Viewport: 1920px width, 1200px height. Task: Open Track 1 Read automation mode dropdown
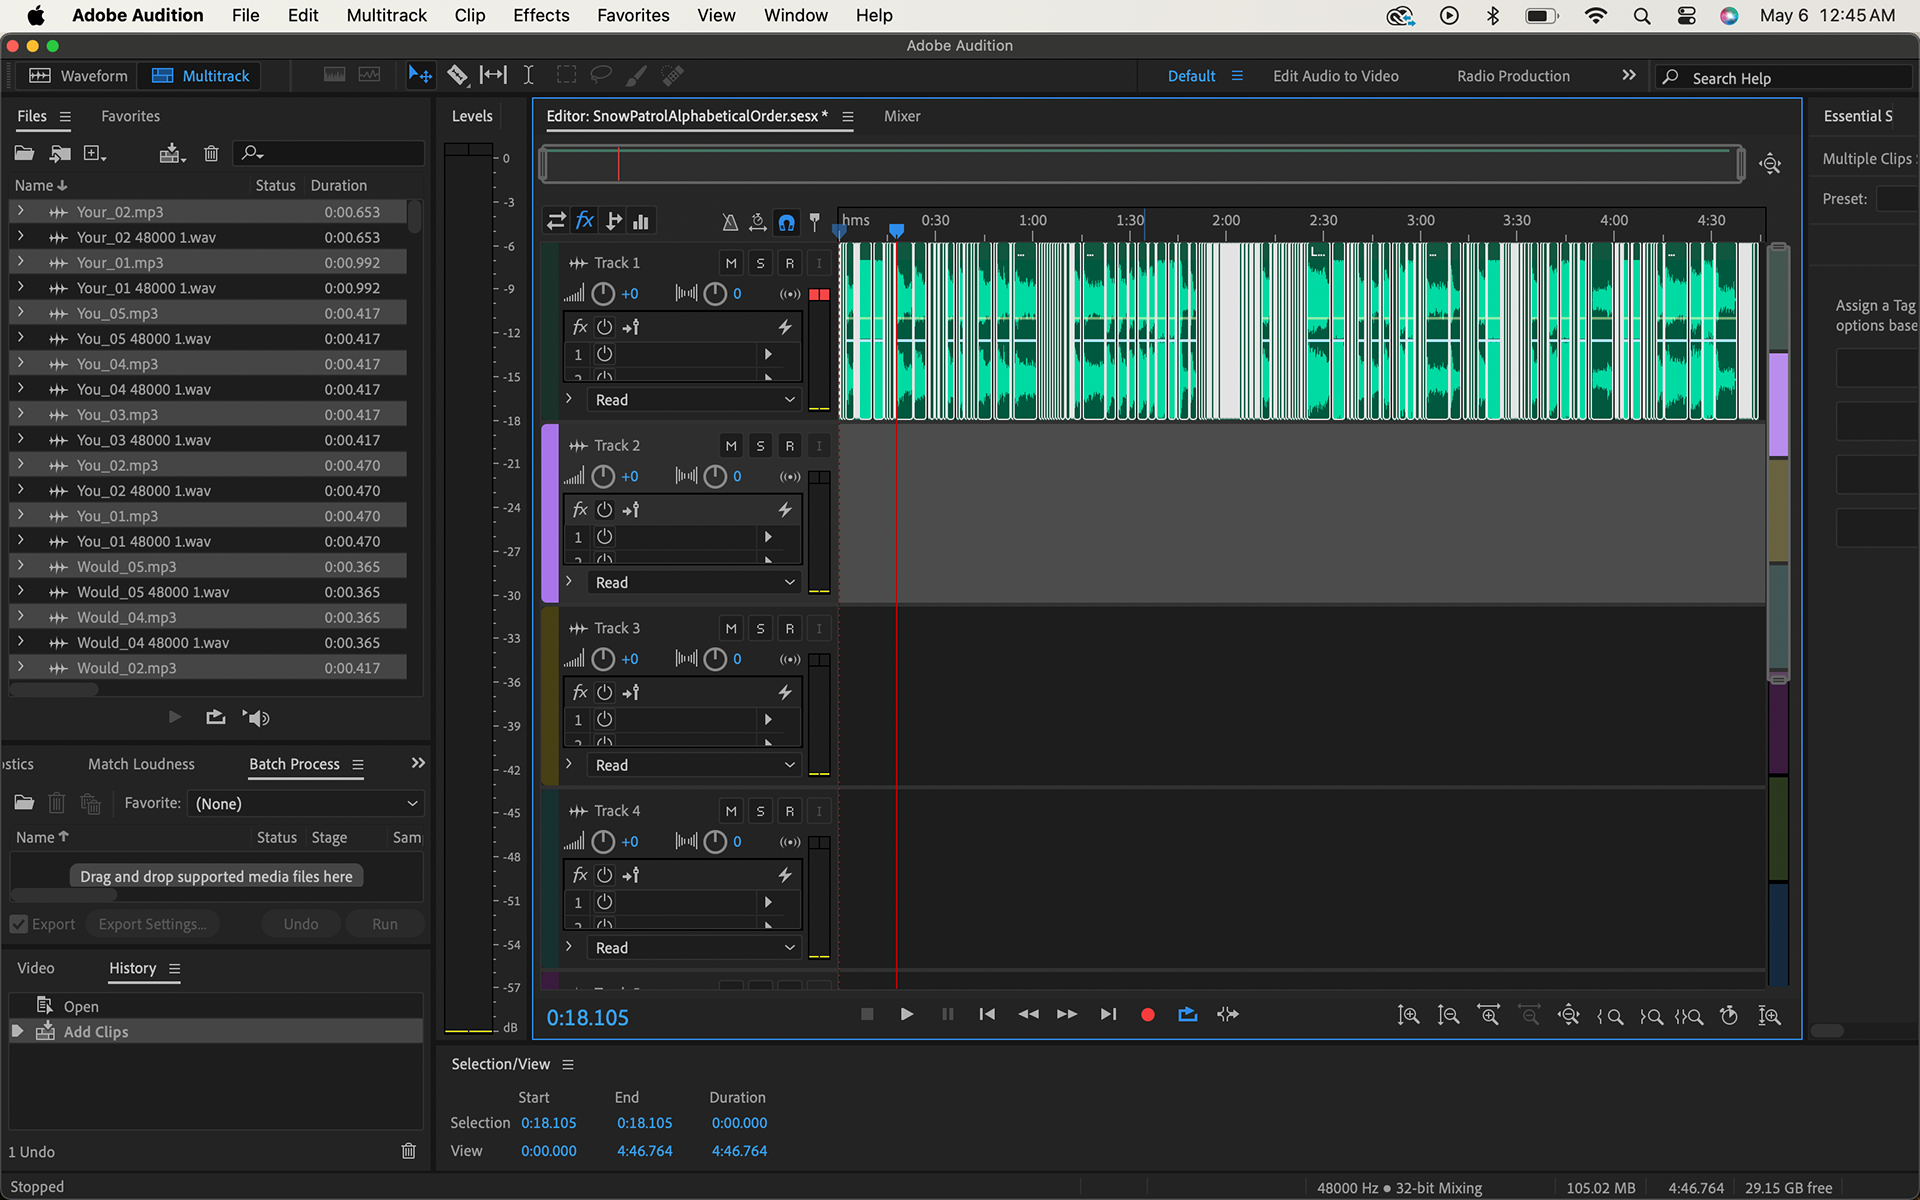(x=694, y=400)
